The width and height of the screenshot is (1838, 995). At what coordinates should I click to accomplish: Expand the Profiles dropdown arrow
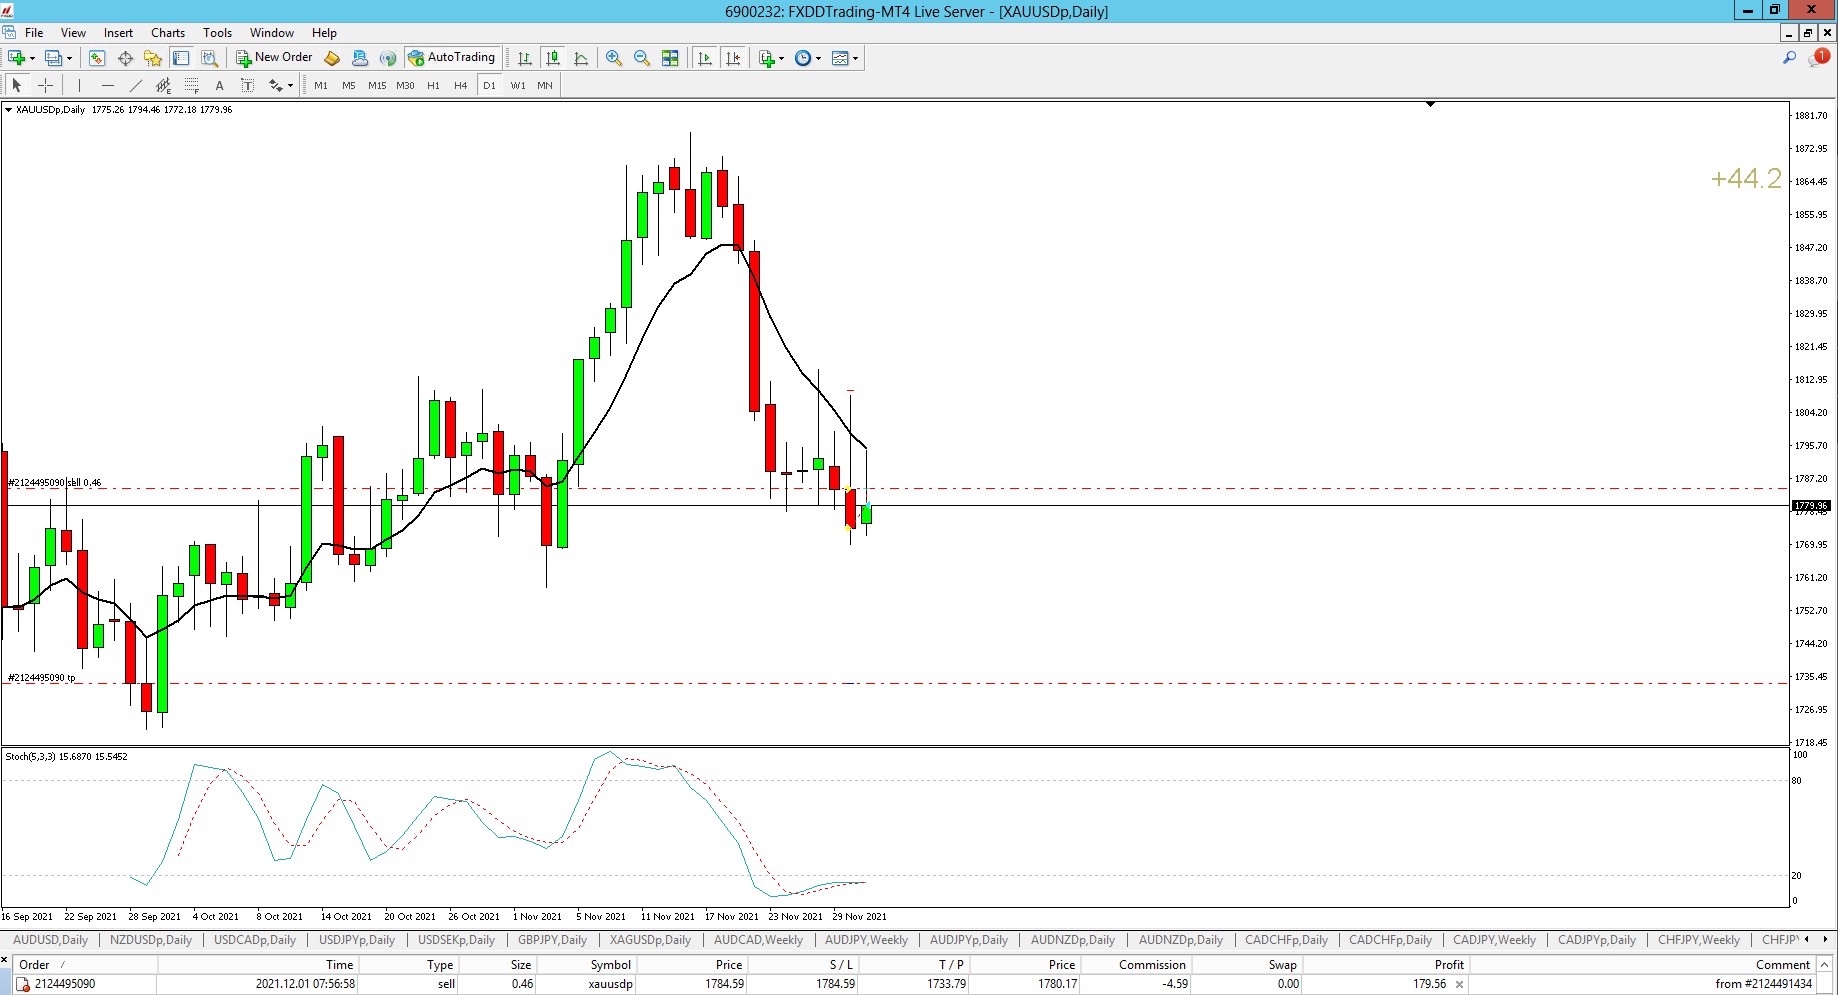coord(69,58)
